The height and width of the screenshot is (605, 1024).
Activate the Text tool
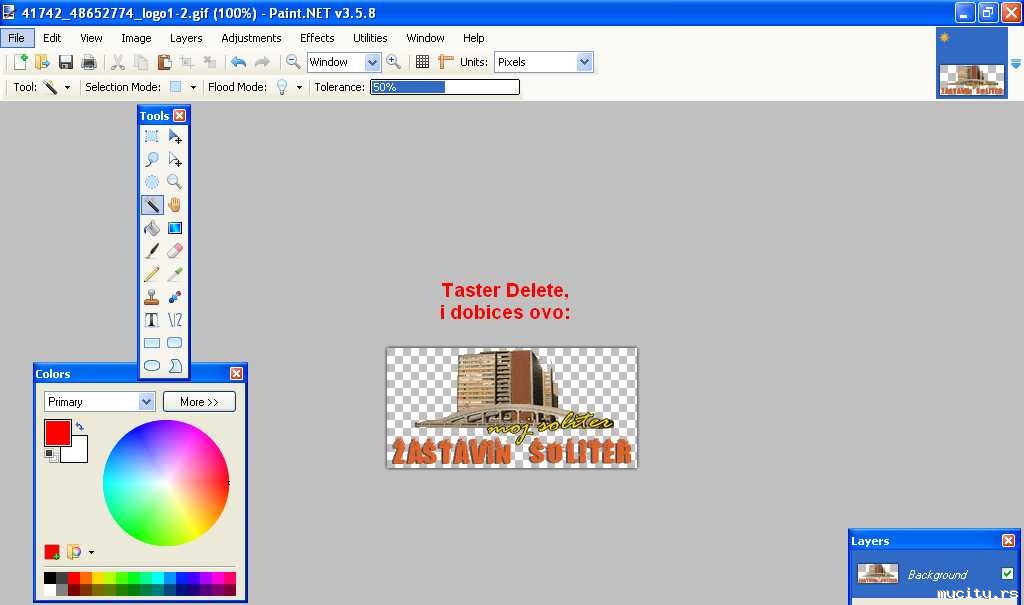click(x=152, y=320)
